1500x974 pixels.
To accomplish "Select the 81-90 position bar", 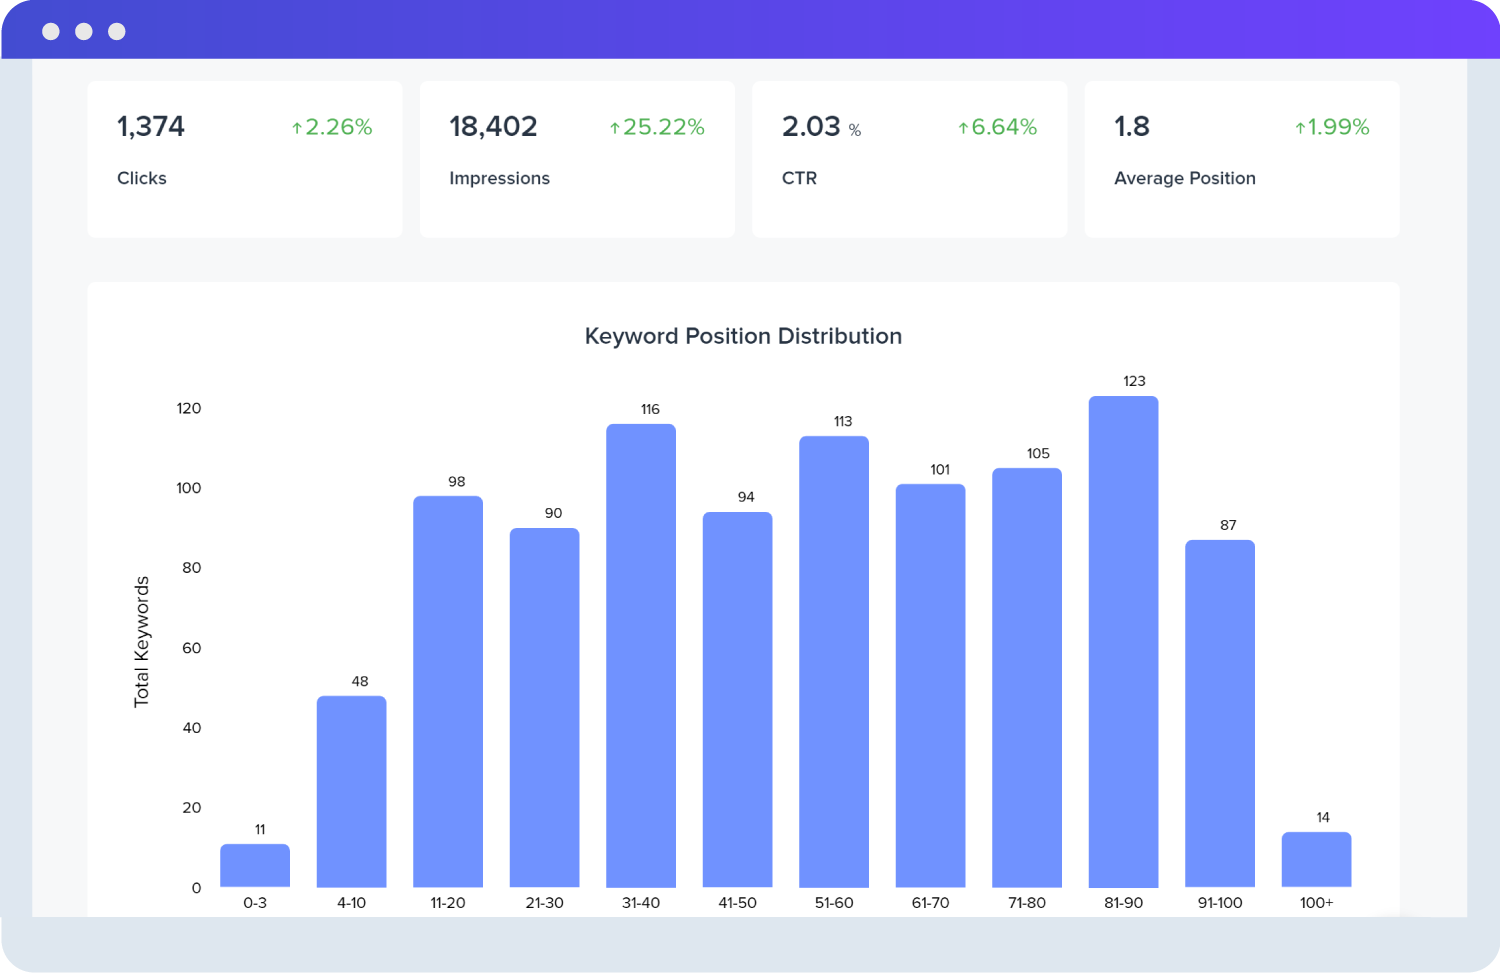I will pyautogui.click(x=1124, y=642).
